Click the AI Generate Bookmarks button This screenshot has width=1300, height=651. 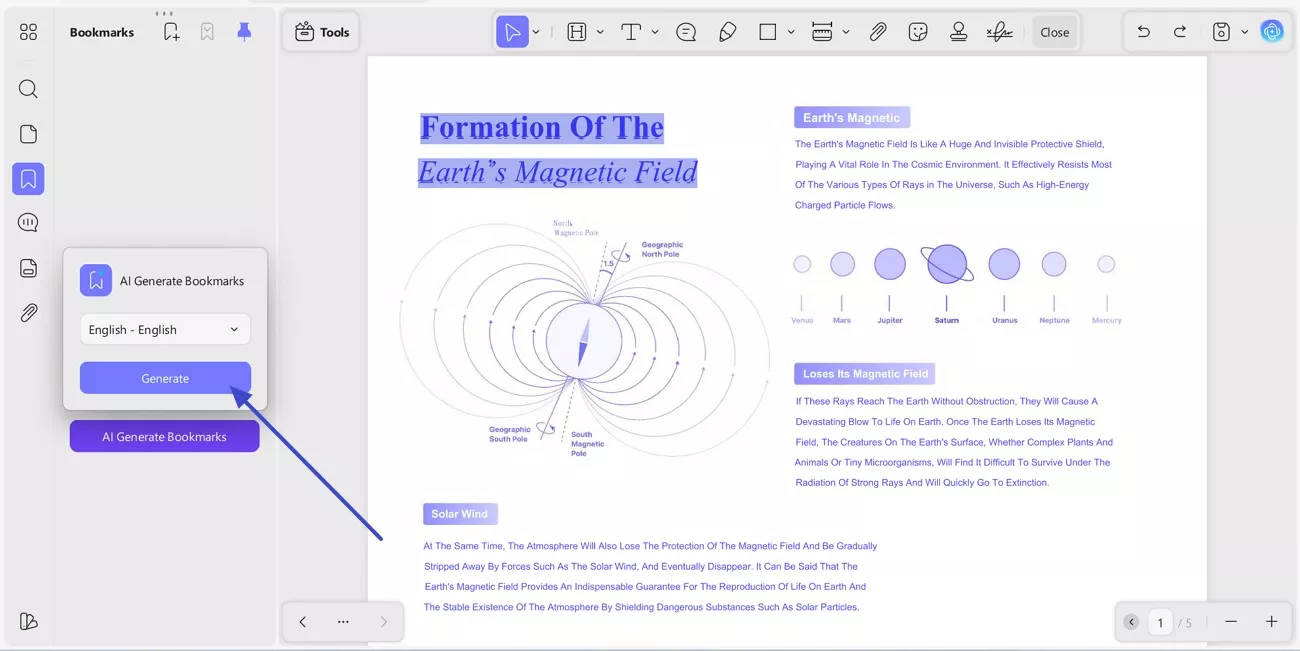click(164, 436)
